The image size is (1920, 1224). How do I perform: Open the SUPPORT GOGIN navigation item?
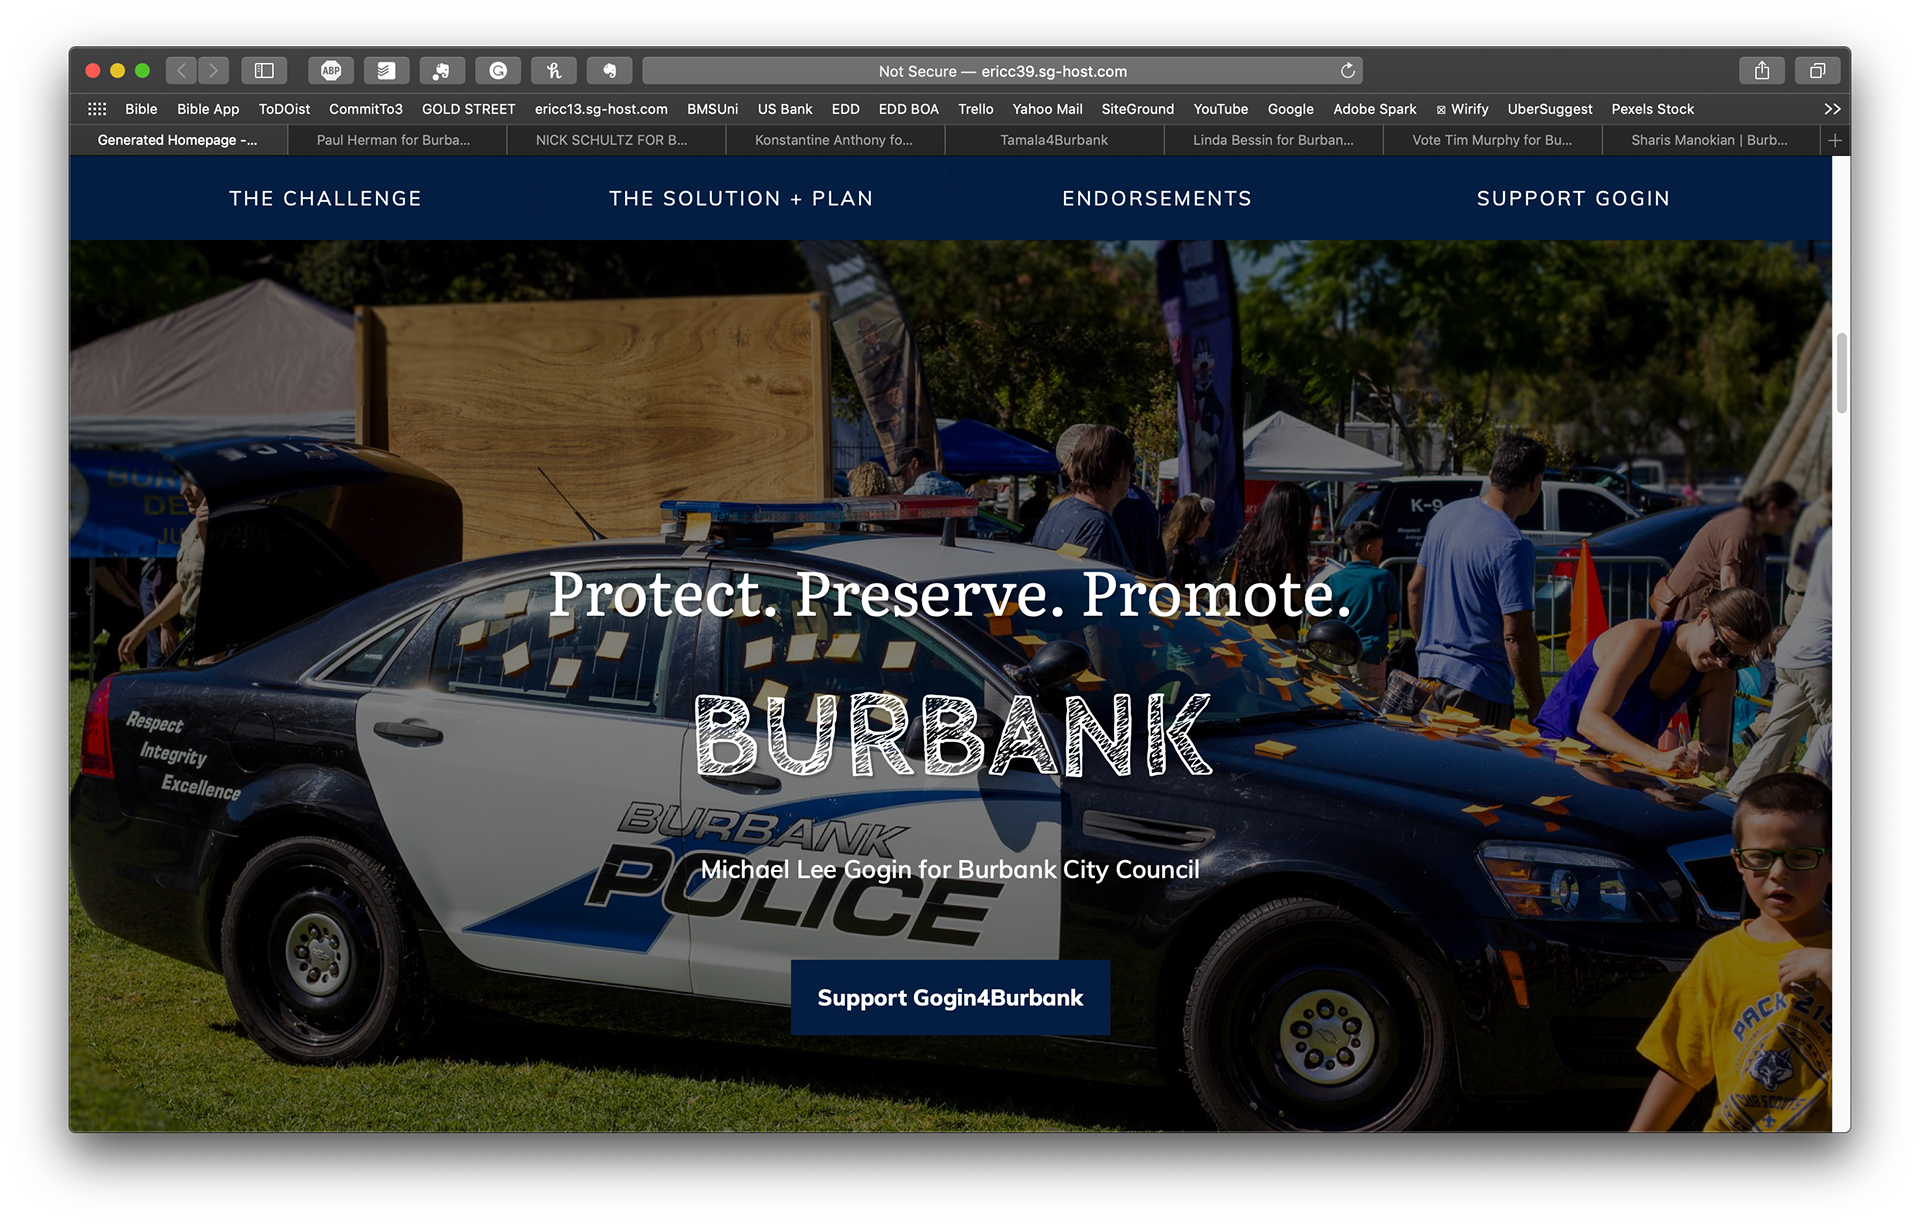(x=1573, y=198)
